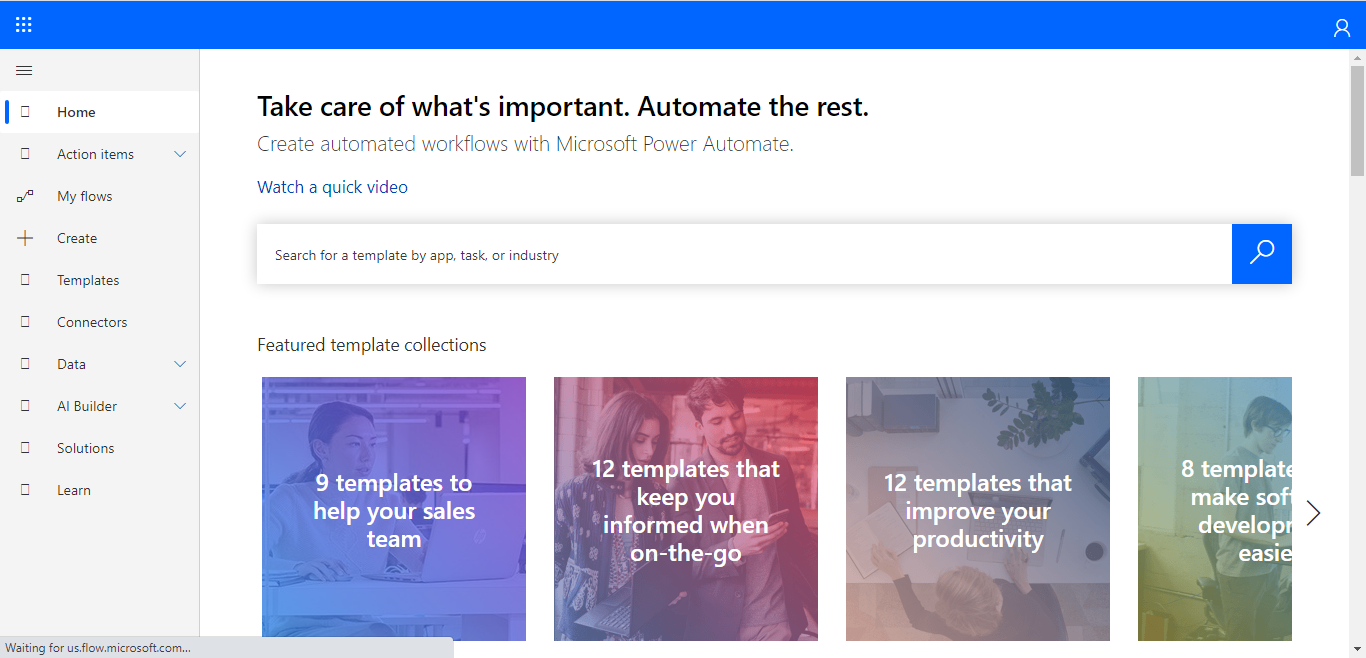The image size is (1366, 658).
Task: Click the user account icon
Action: (1342, 27)
